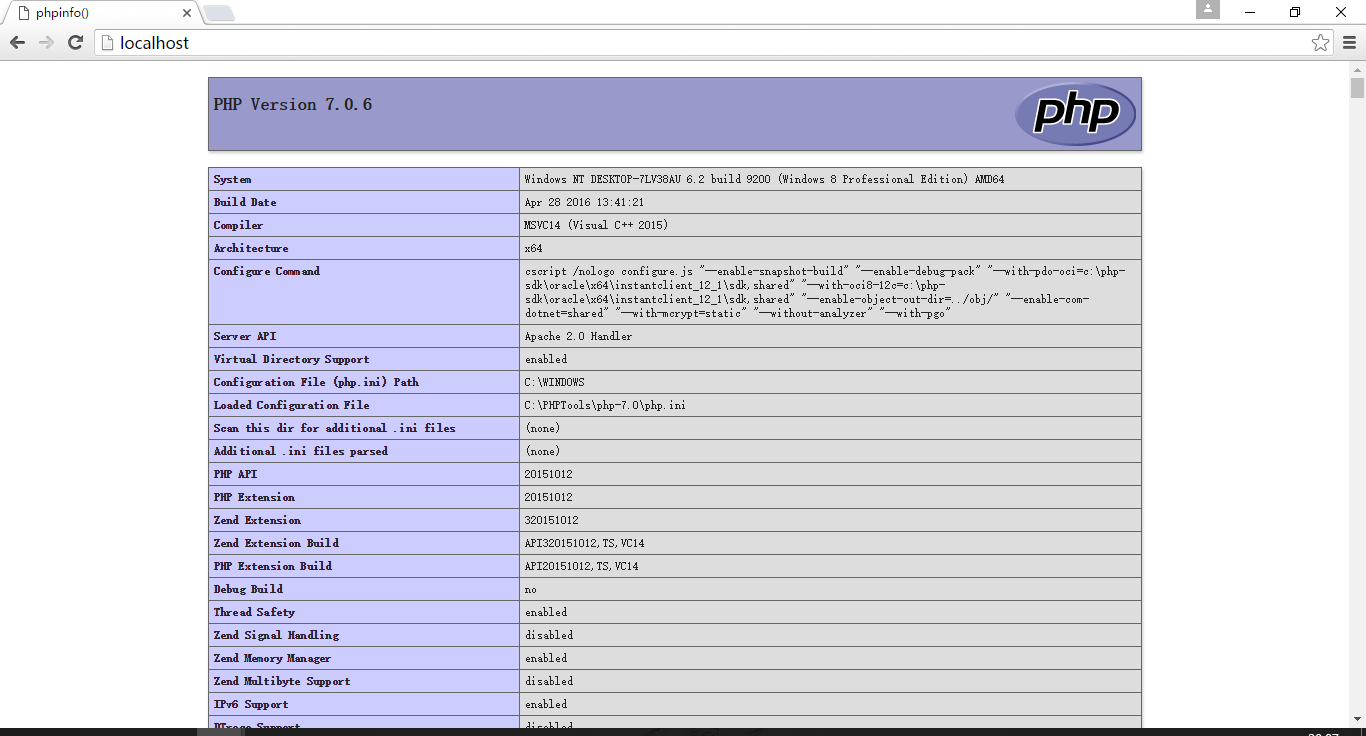Click API320151012,TS,VC14 value
Screen dimensions: 1366x736
pyautogui.click(x=585, y=543)
